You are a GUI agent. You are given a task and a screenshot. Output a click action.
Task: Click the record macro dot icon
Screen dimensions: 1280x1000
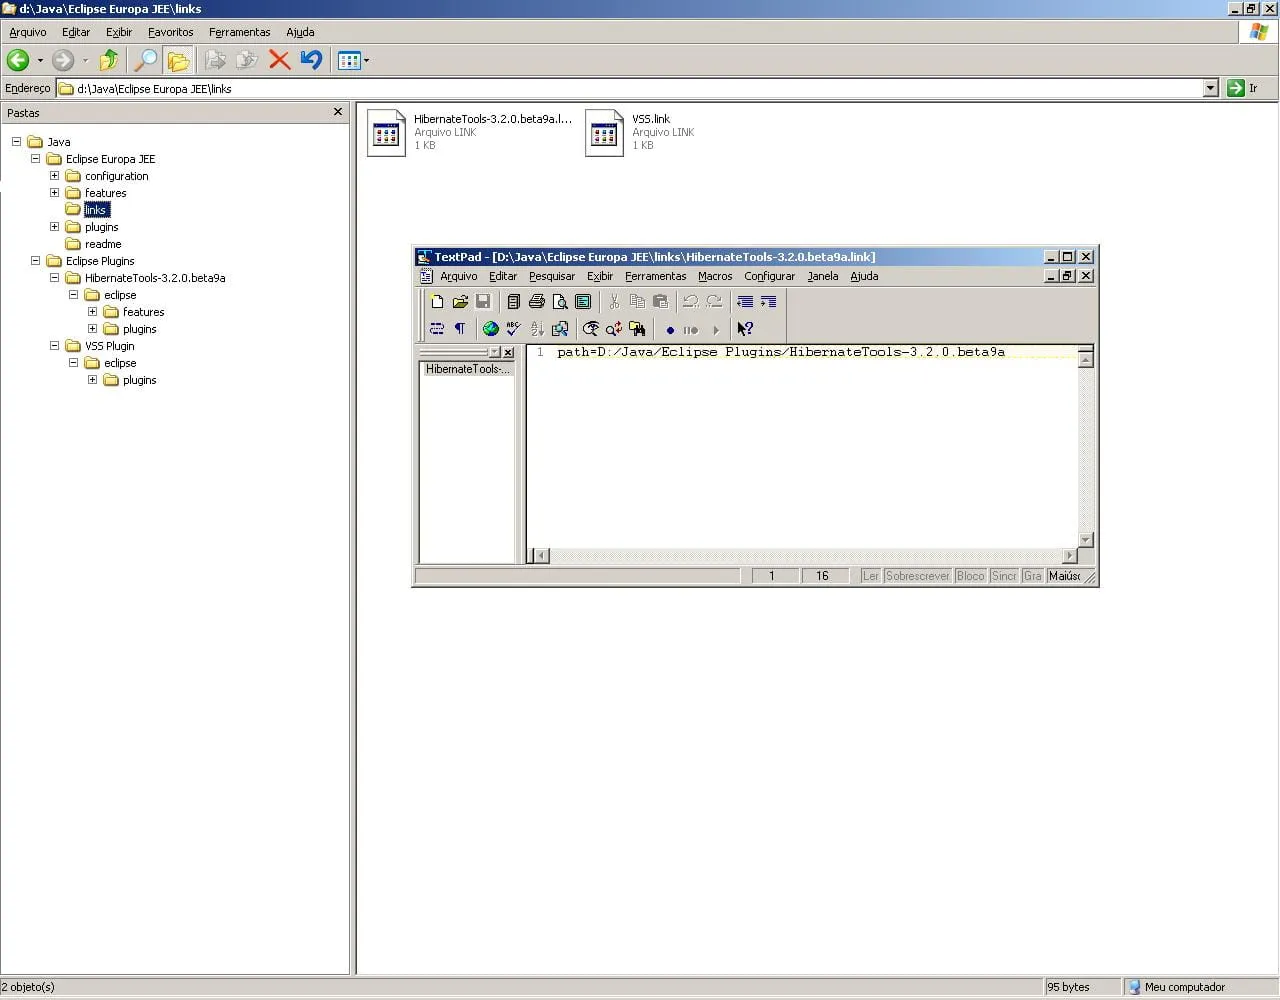point(670,330)
